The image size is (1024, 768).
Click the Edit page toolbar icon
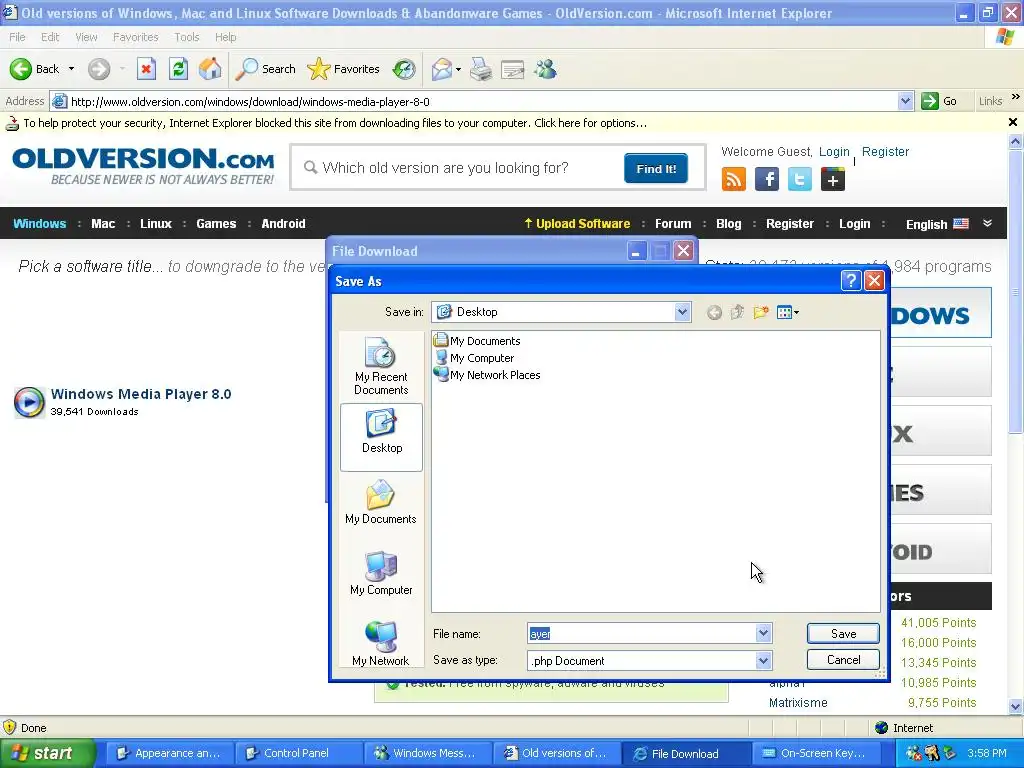point(513,69)
